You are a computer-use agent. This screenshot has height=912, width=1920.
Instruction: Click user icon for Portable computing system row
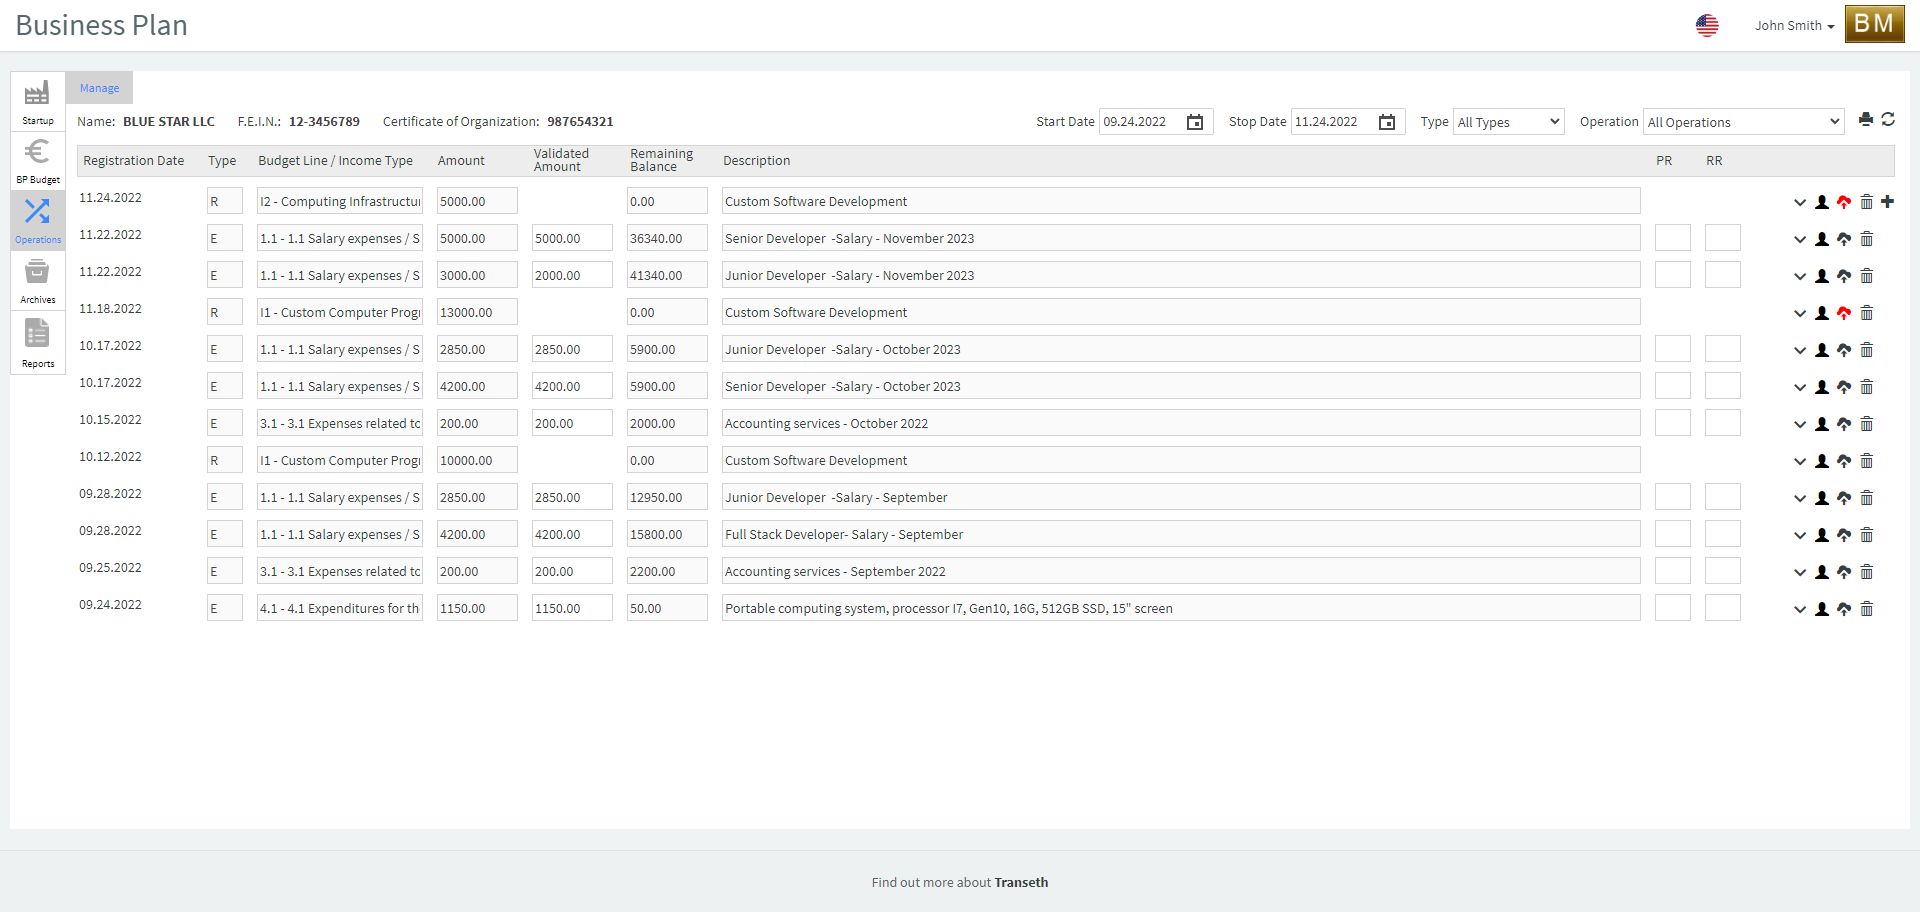(x=1822, y=609)
